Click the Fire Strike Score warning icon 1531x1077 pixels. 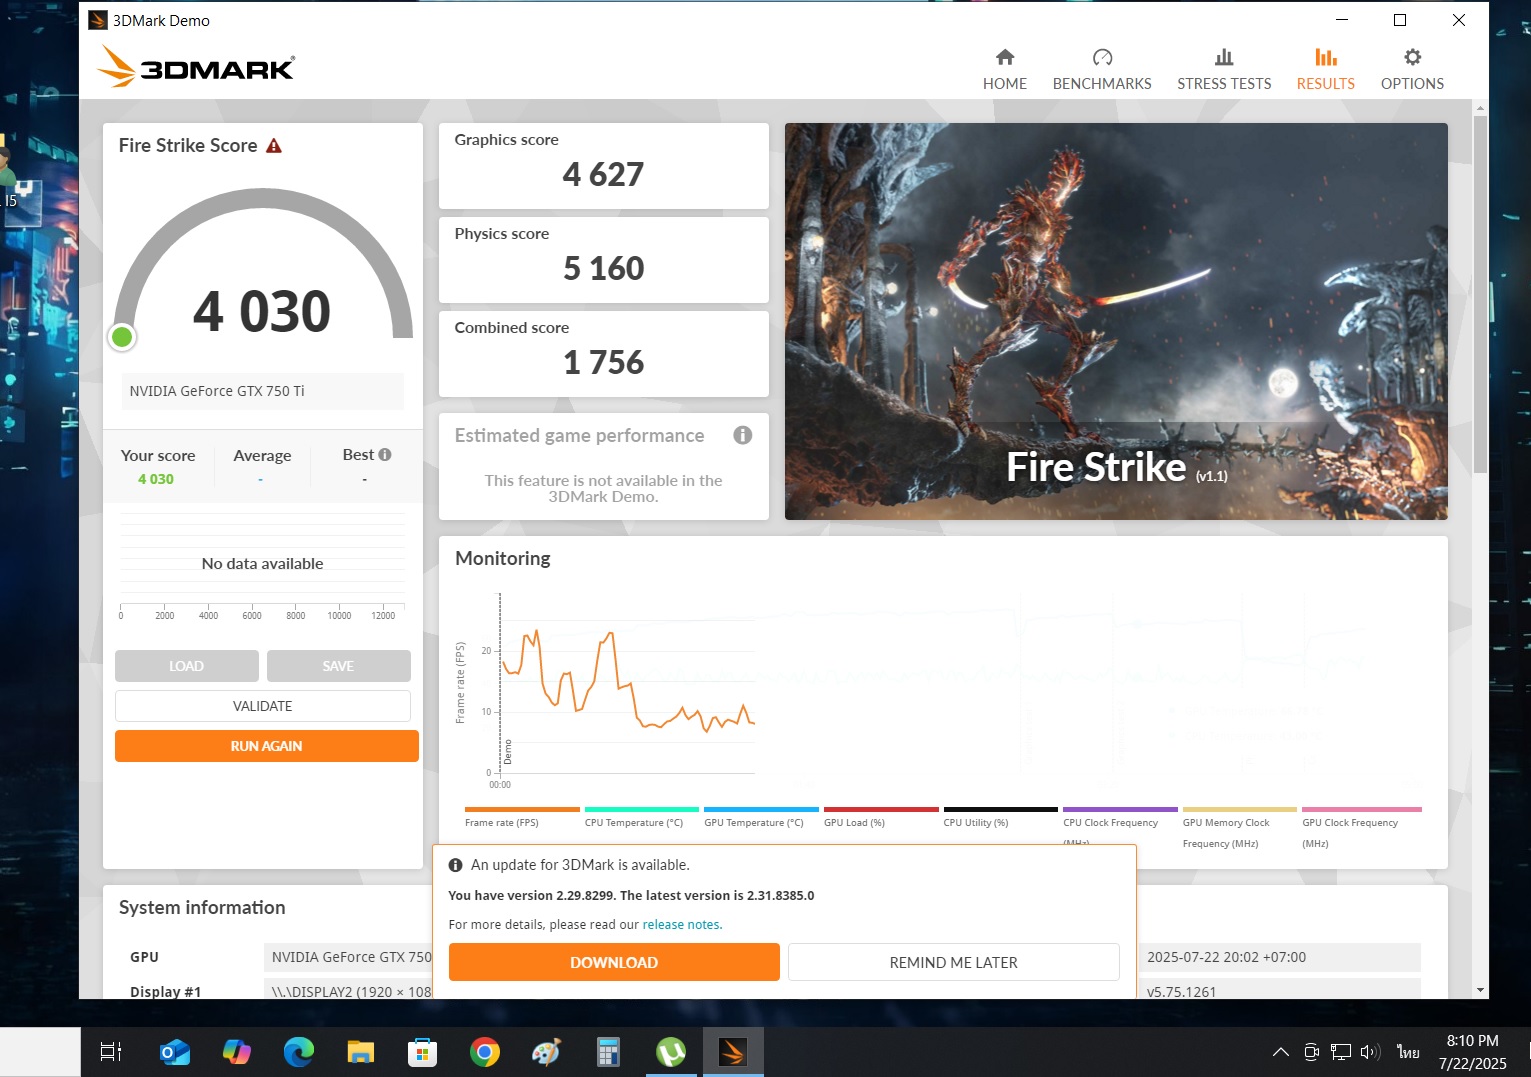(274, 146)
